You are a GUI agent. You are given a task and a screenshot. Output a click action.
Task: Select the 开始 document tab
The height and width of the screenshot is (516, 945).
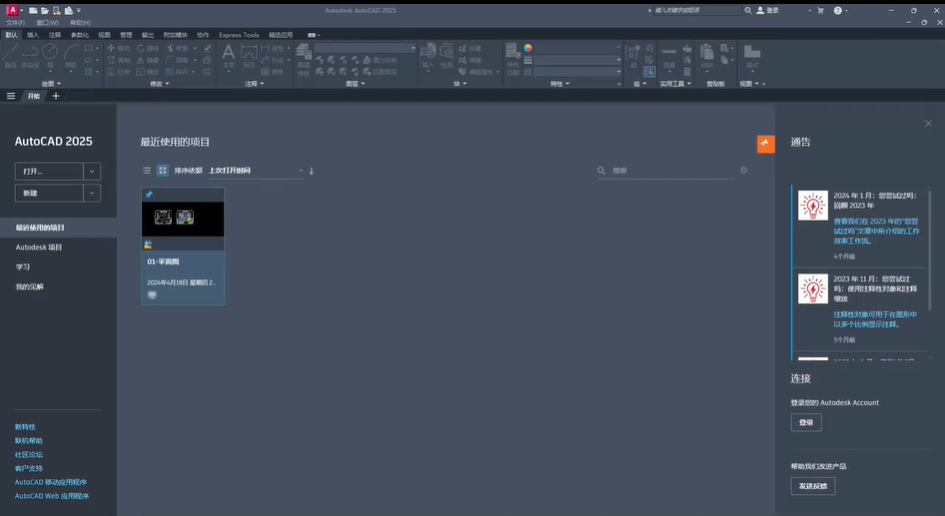(x=33, y=96)
